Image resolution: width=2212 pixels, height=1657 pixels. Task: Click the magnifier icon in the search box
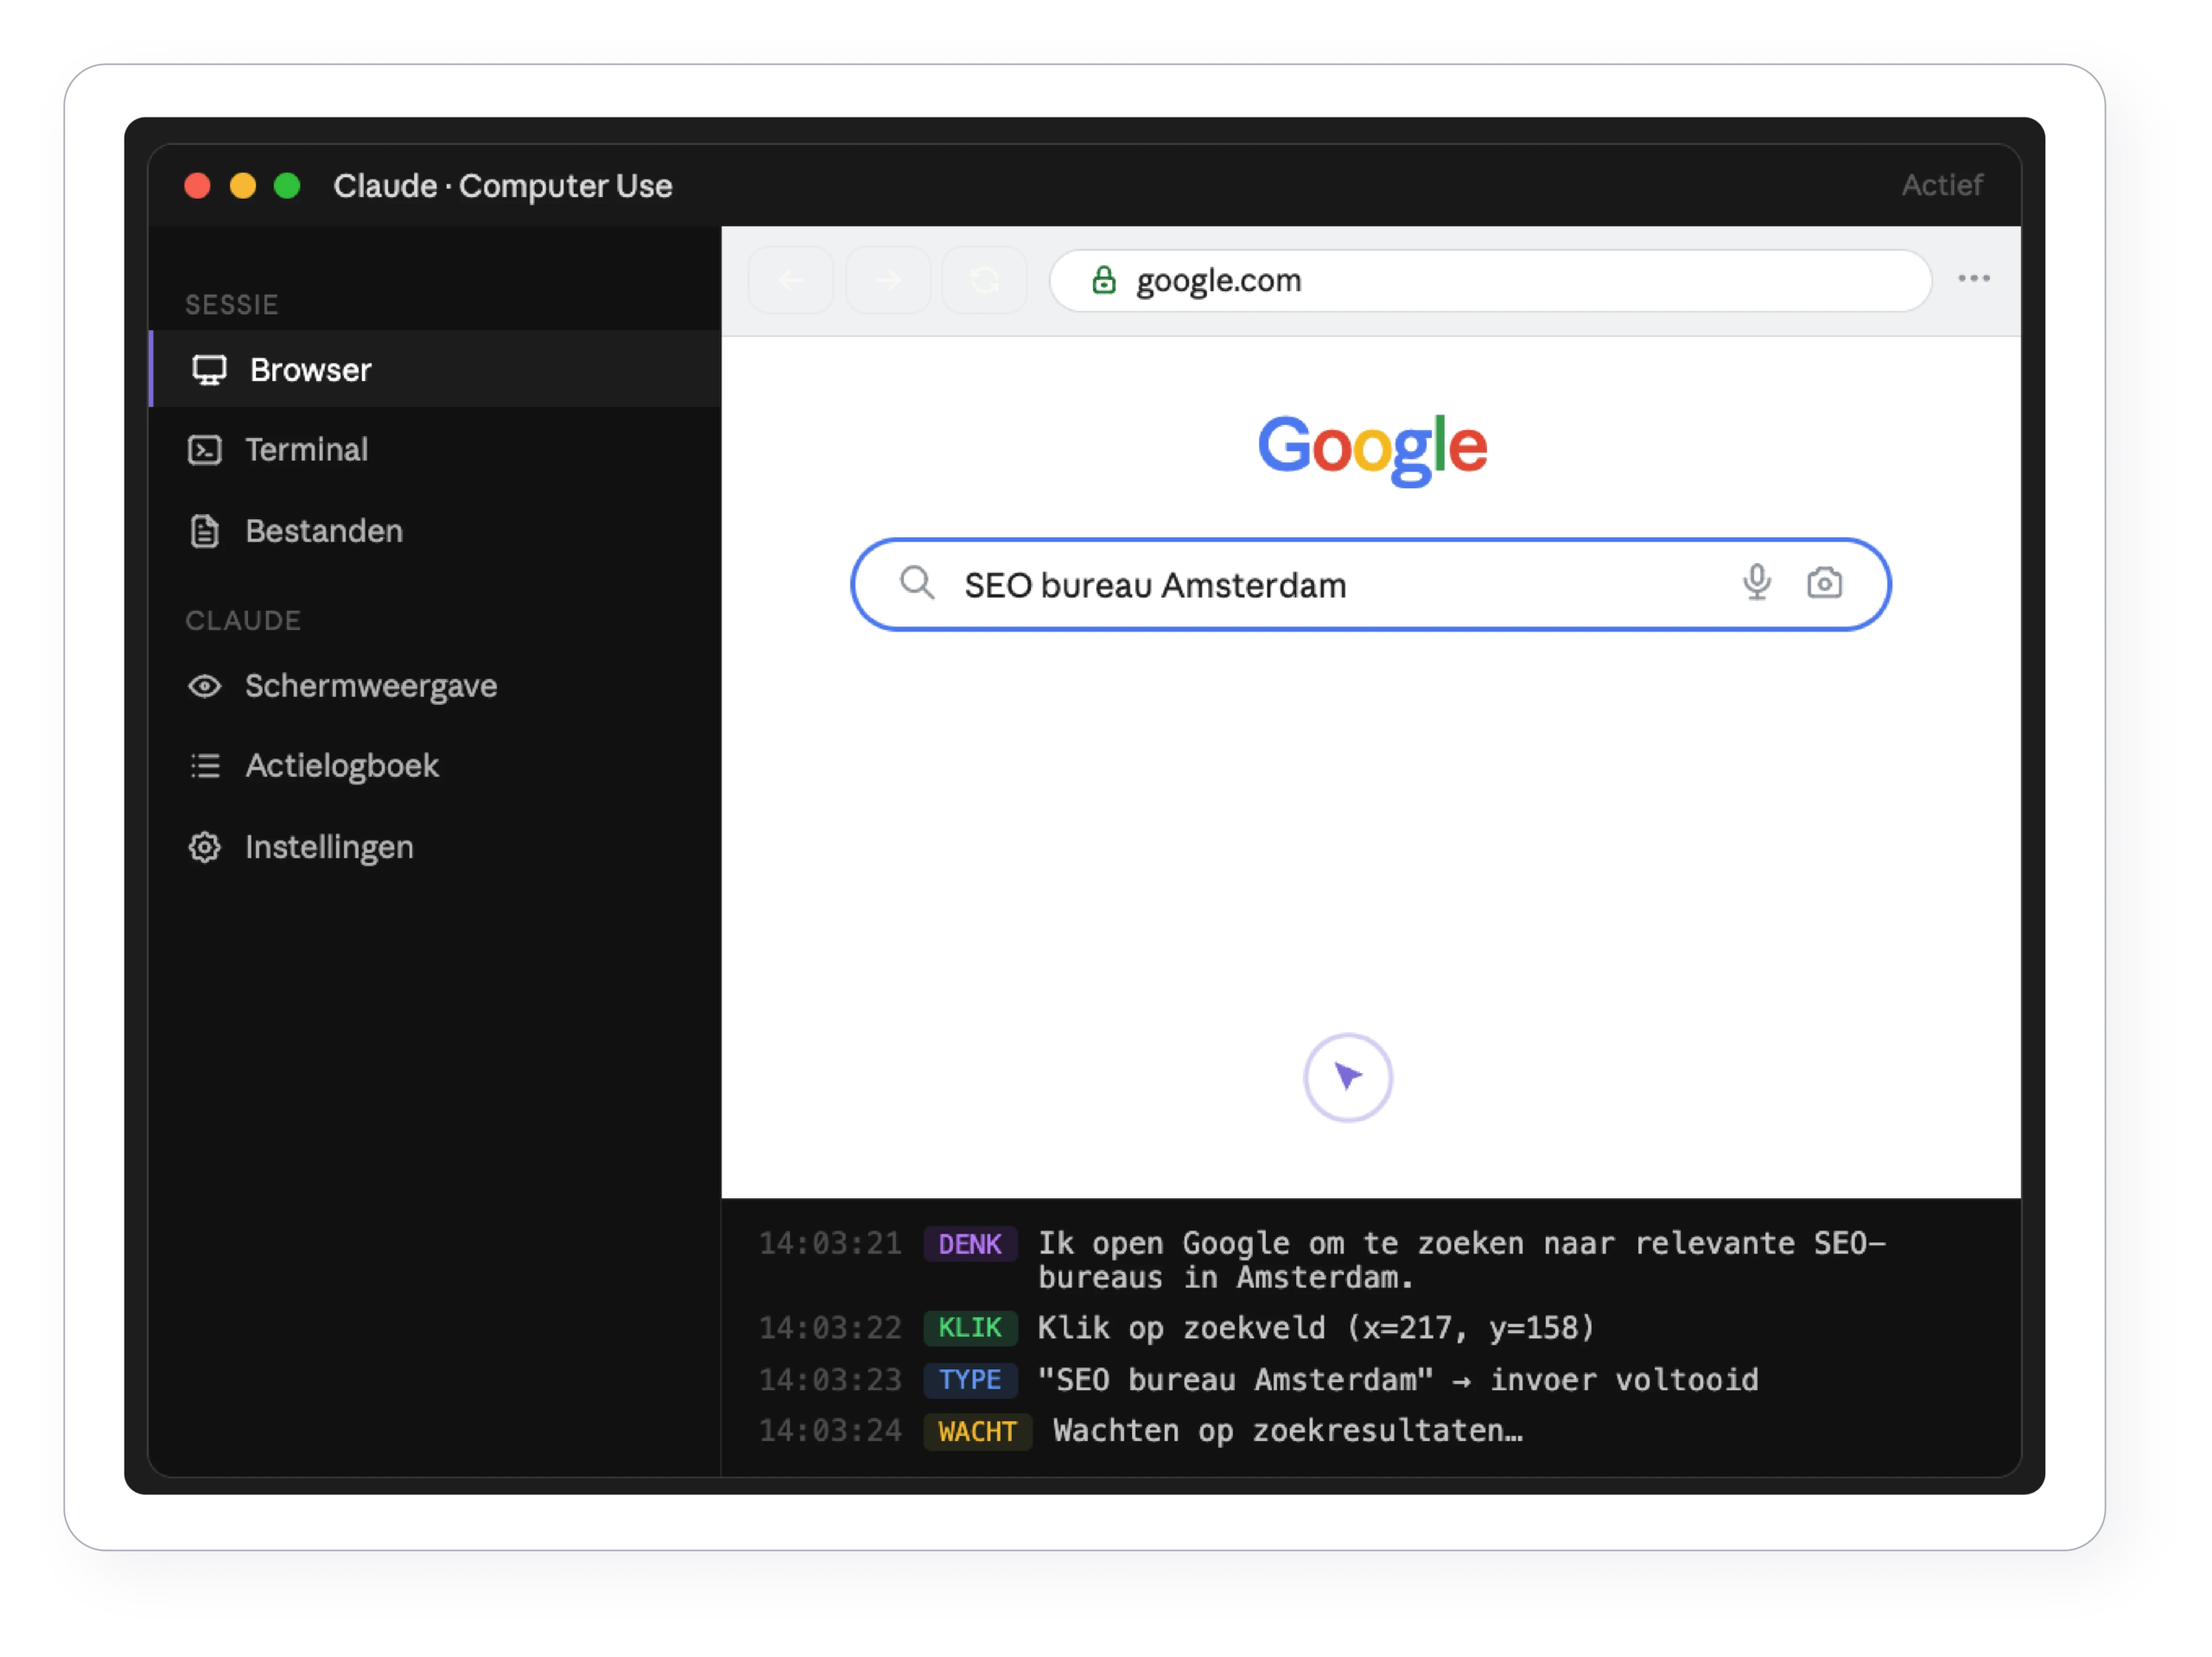(916, 582)
